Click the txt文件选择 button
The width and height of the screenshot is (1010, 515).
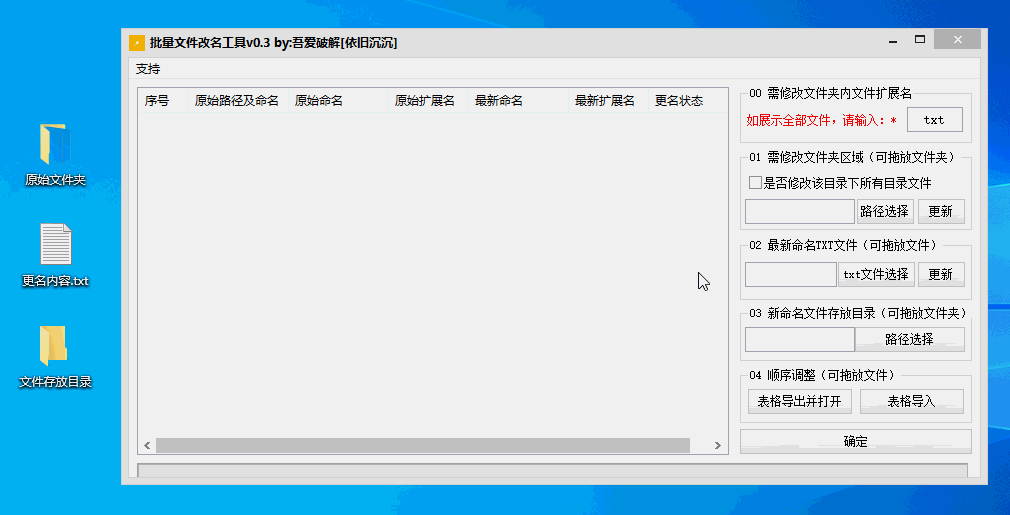(x=876, y=274)
